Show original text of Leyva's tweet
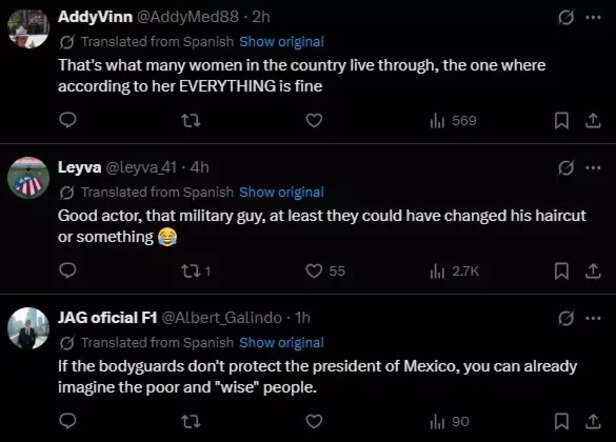The image size is (616, 442). (281, 192)
